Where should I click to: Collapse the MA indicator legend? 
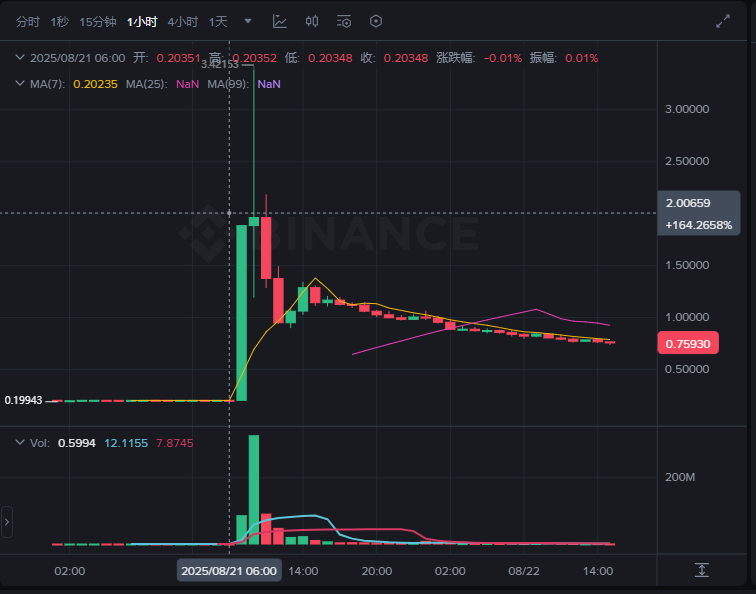[20, 83]
